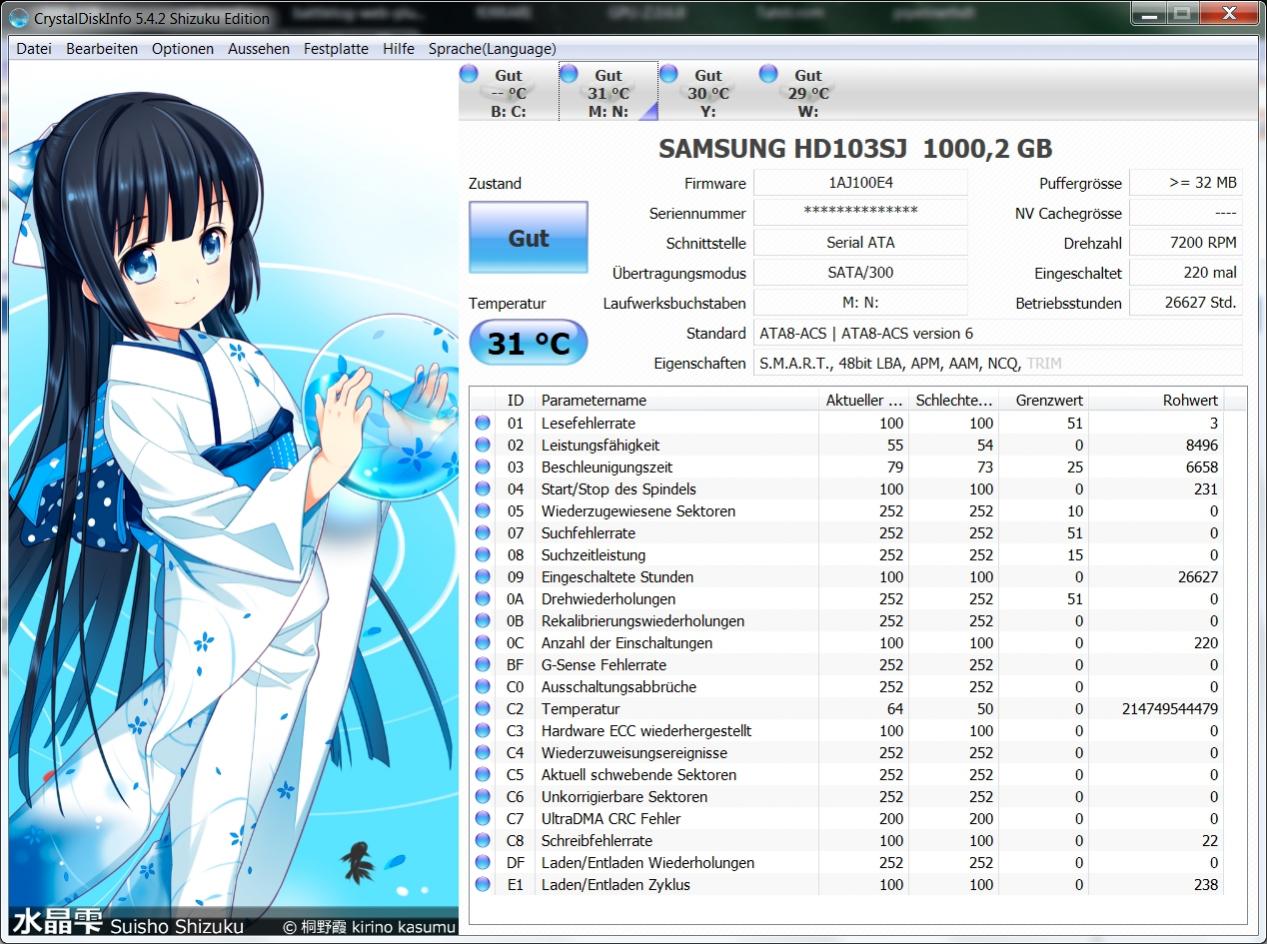
Task: Click the Eingeschaltet field 220 mal
Action: point(1186,273)
